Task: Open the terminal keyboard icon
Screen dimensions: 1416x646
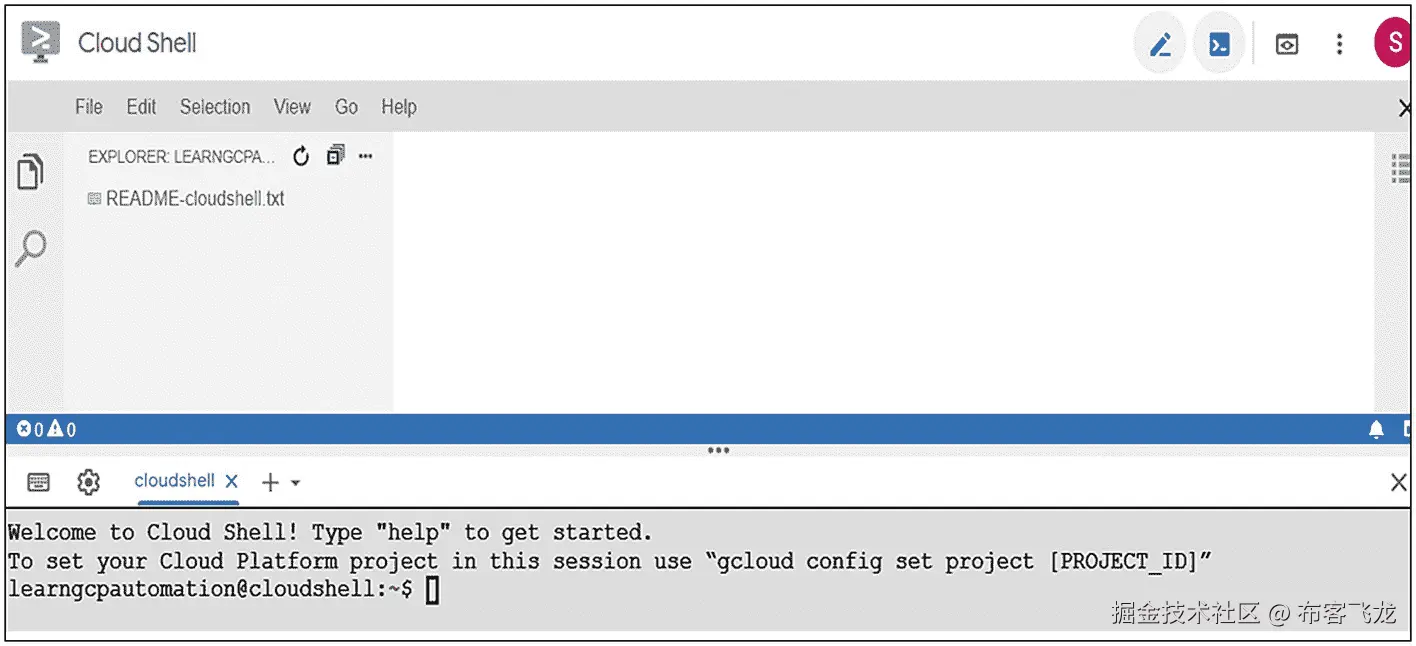Action: (39, 483)
